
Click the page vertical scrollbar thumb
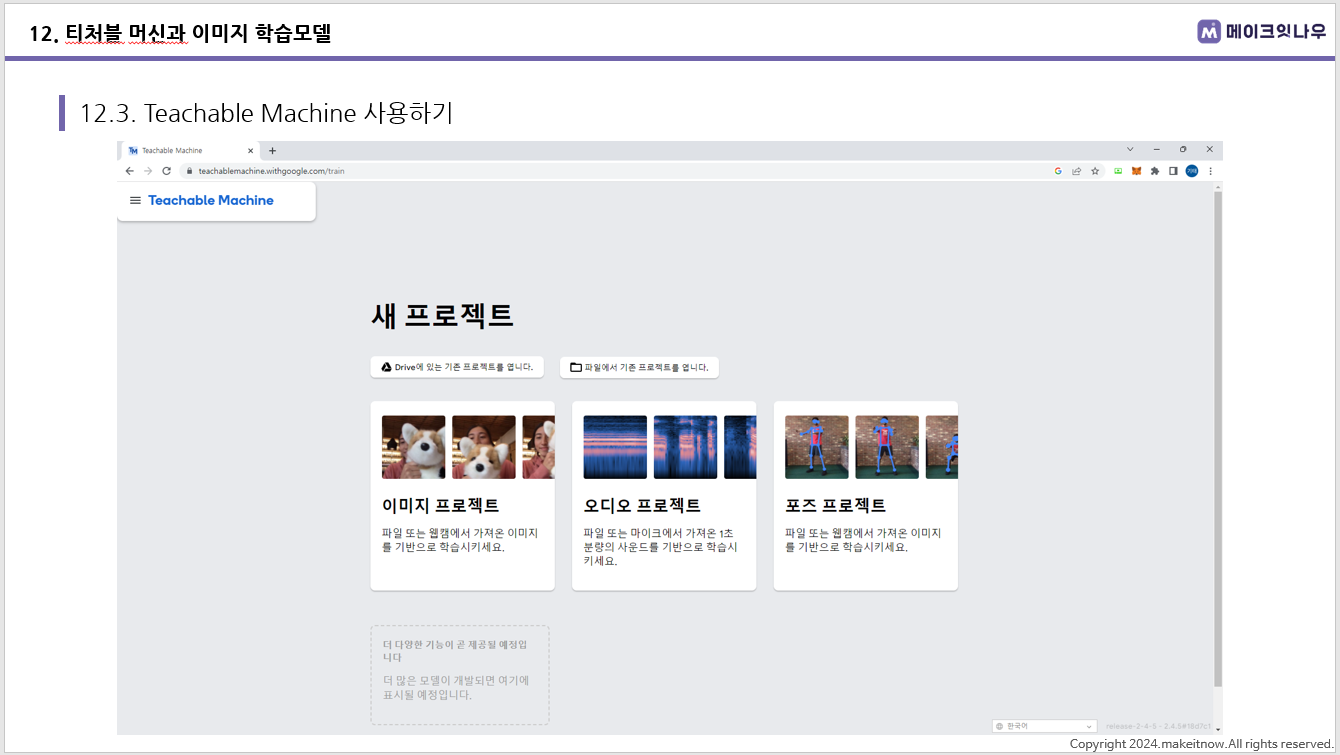1217,438
